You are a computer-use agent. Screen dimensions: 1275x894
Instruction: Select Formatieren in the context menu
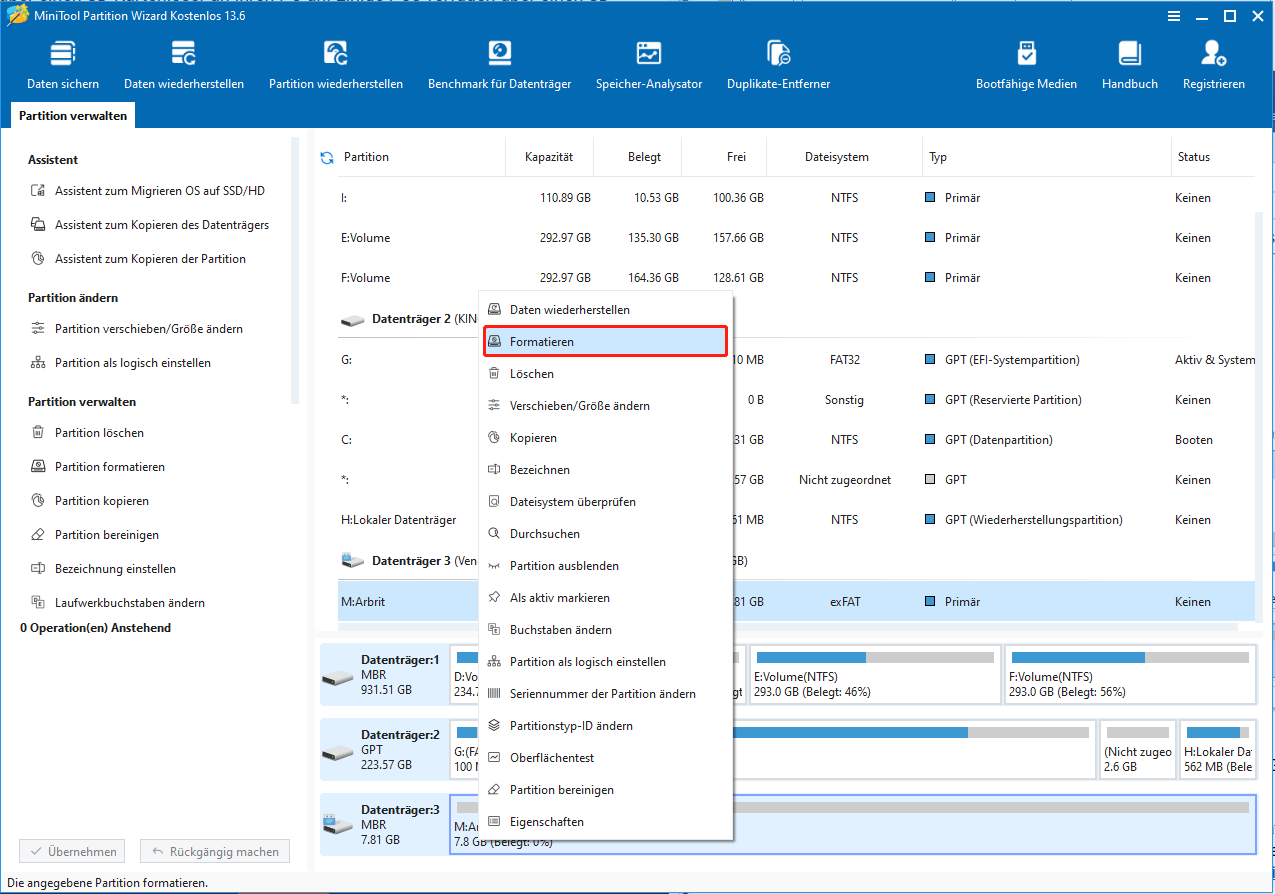606,342
